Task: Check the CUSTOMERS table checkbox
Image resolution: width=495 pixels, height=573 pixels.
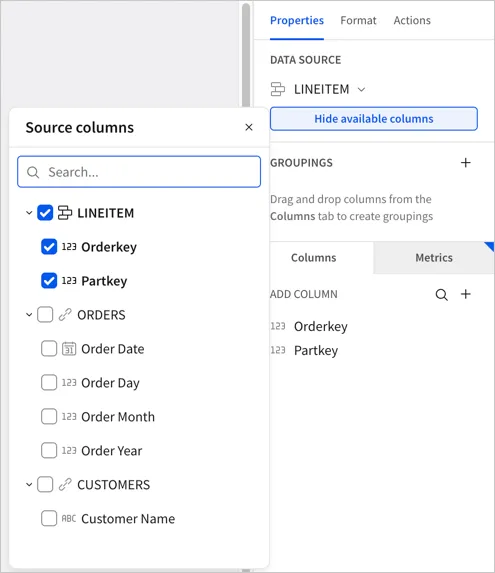Action: (x=45, y=485)
